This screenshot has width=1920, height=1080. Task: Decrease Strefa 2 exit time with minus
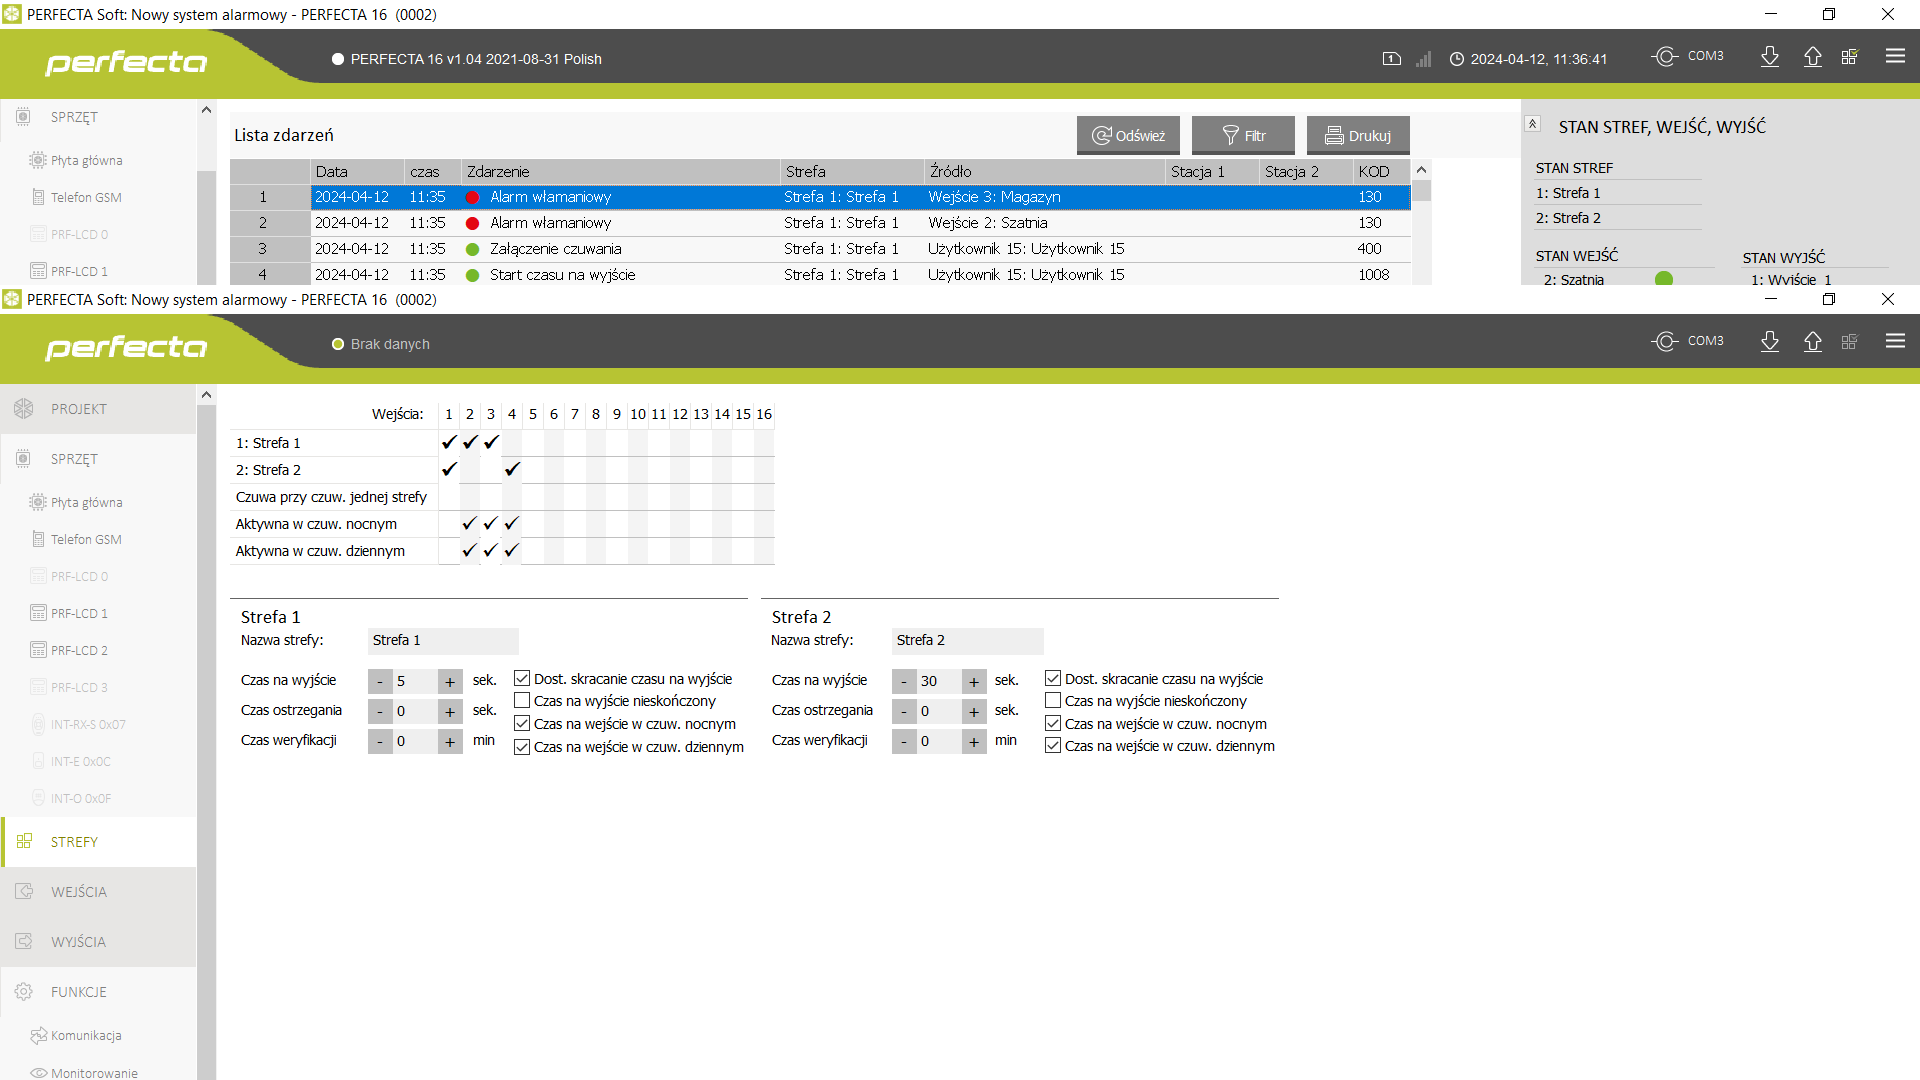click(x=904, y=682)
